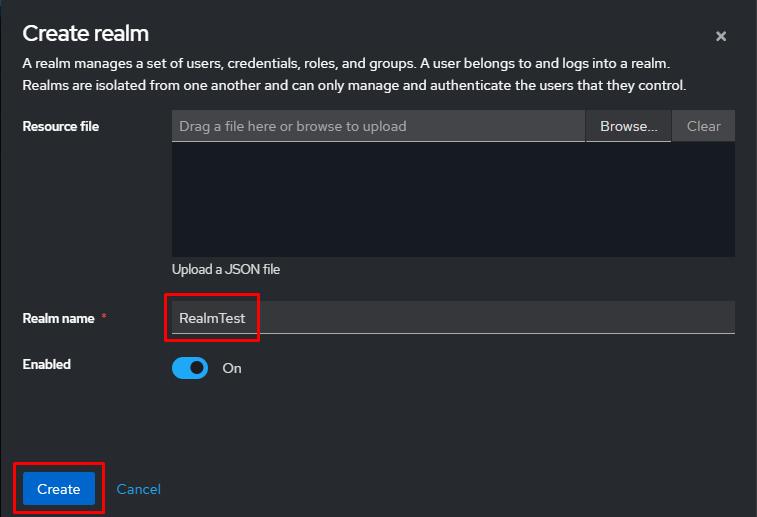Viewport: 757px width, 517px height.
Task: Click the Browse... button to upload
Action: (628, 126)
